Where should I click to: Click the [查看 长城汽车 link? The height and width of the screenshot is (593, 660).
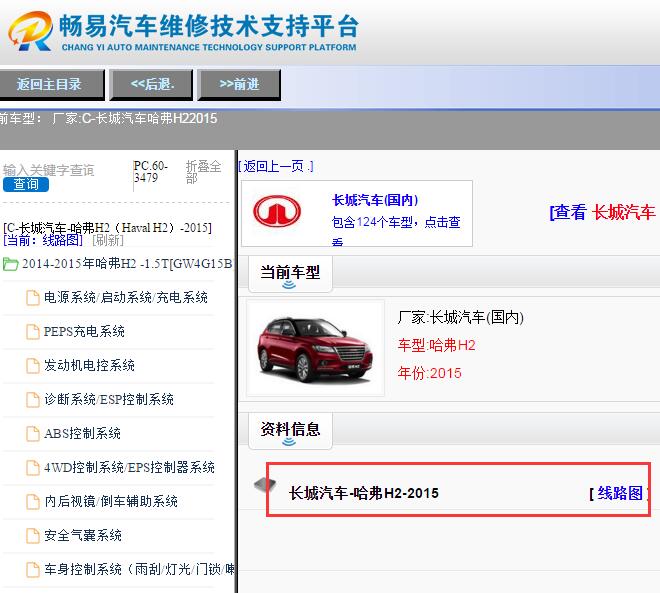pyautogui.click(x=602, y=212)
